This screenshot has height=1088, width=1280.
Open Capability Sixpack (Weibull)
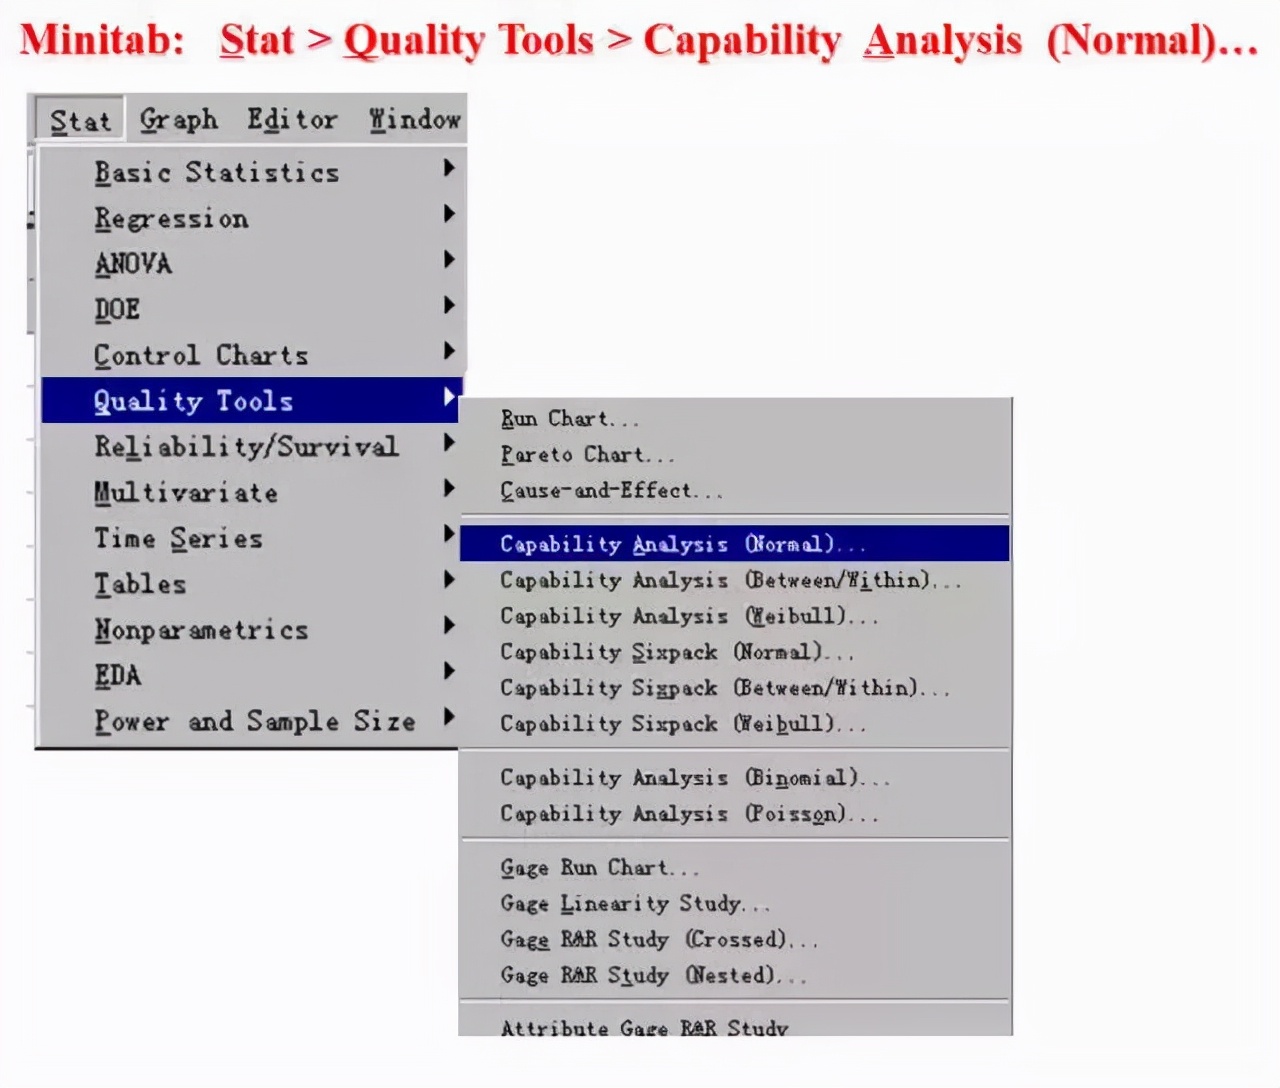point(735,724)
